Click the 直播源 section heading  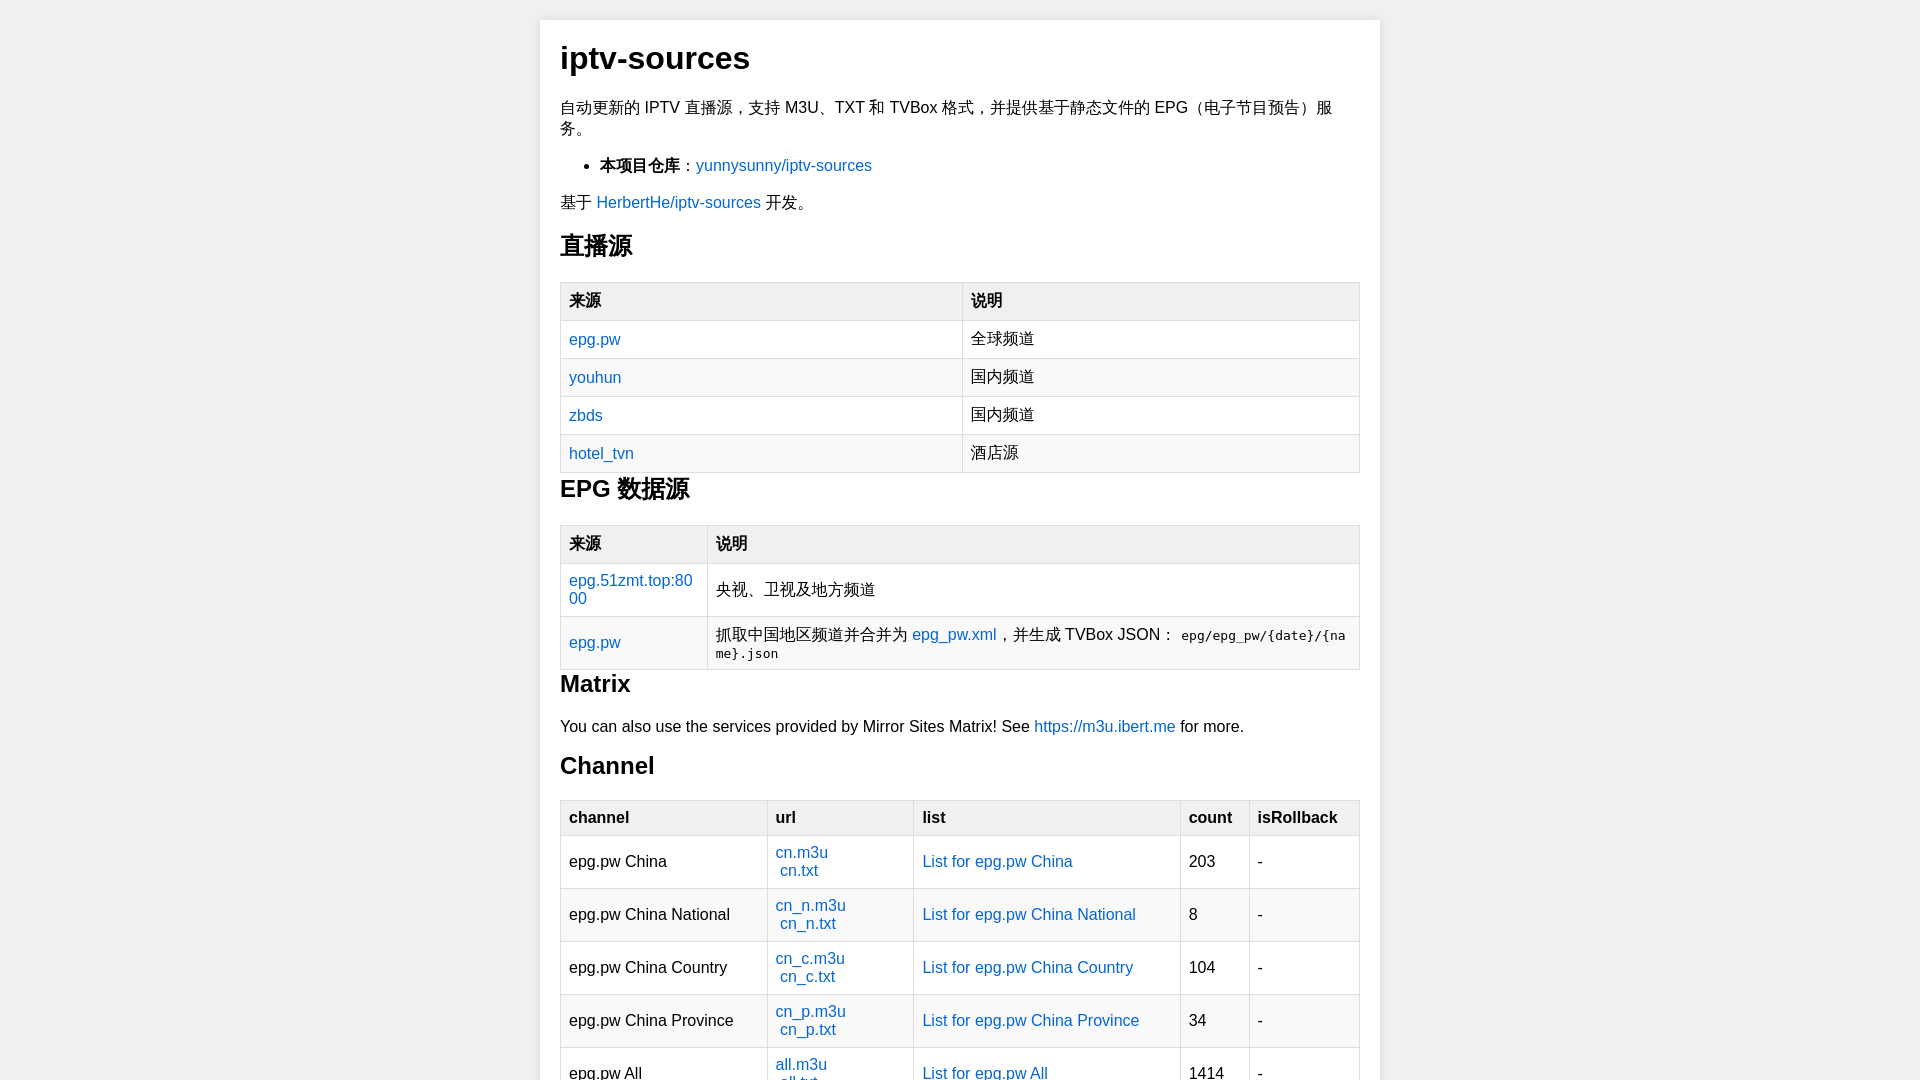point(596,246)
